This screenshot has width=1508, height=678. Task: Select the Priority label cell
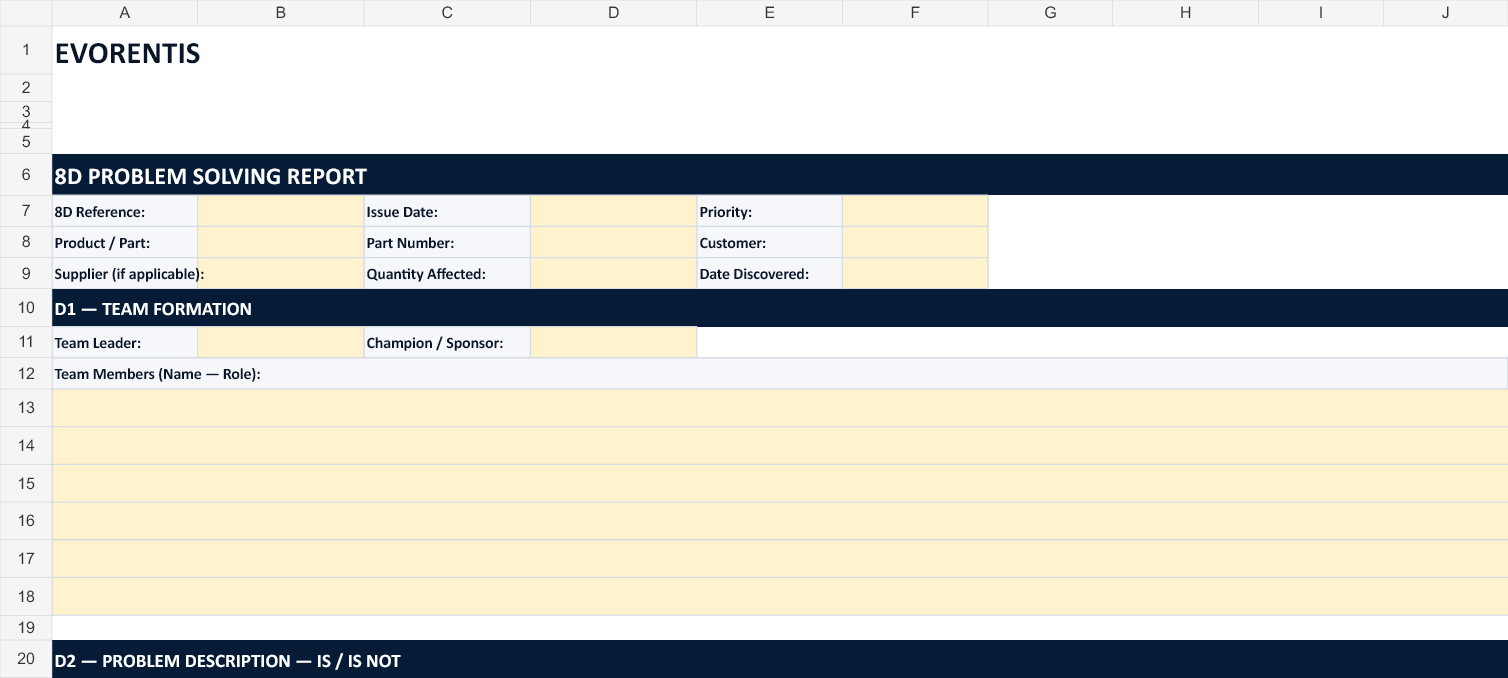coord(769,211)
